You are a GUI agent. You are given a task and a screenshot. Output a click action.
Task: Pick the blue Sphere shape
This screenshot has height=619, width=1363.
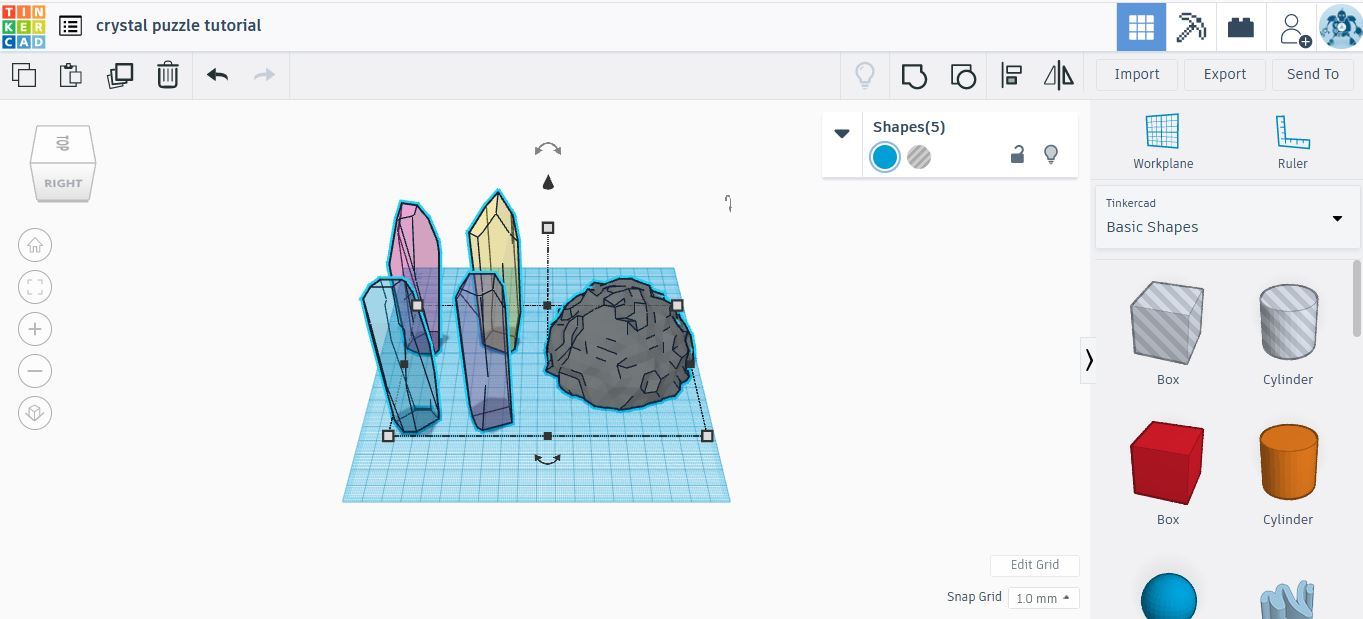tap(1168, 597)
